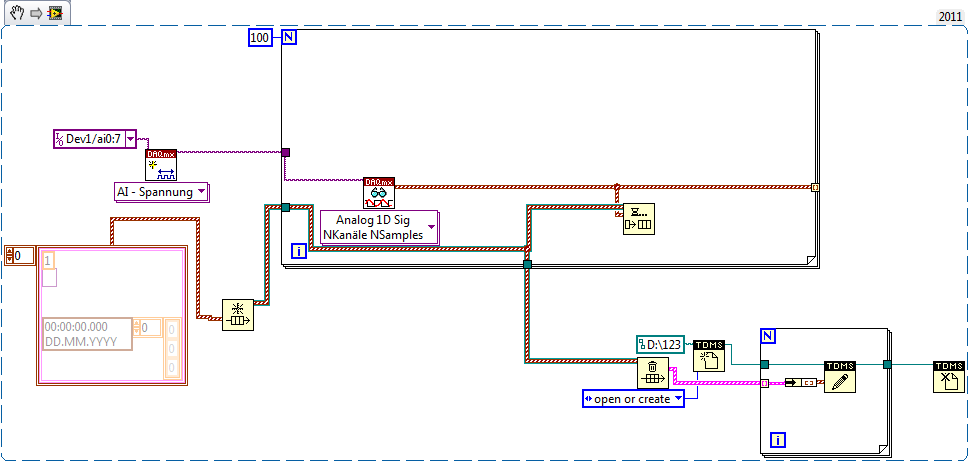Click the teal TDMS tunnel on second loop right
Viewport: 969px width, 462px height.
[x=887, y=364]
